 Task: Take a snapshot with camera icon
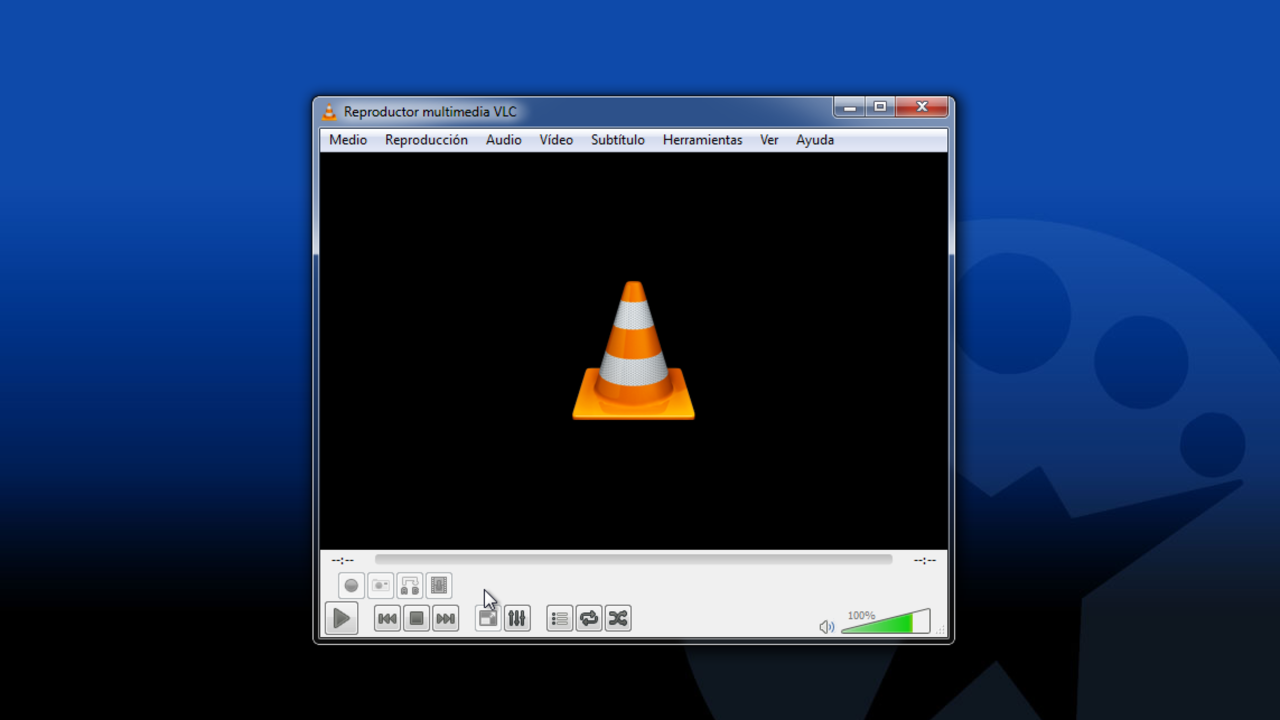[380, 586]
